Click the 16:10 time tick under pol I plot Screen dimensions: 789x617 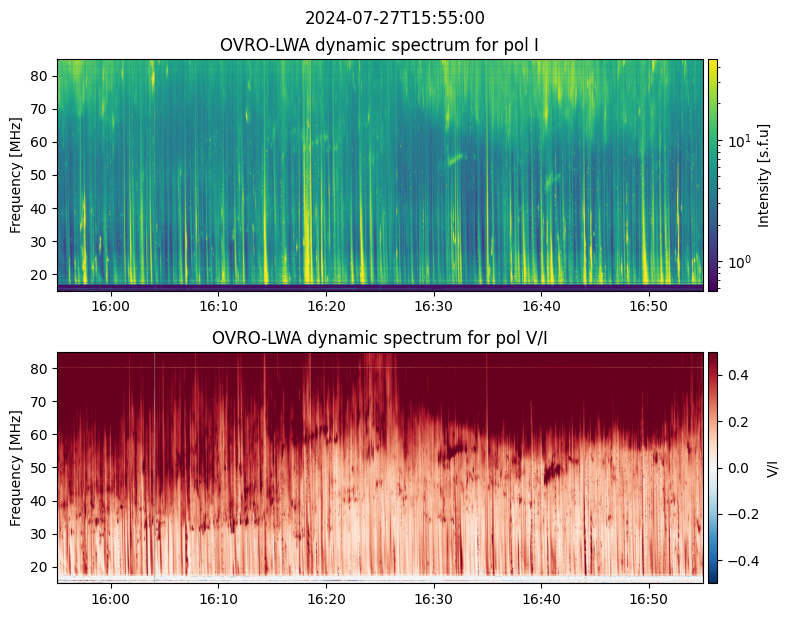click(218, 305)
